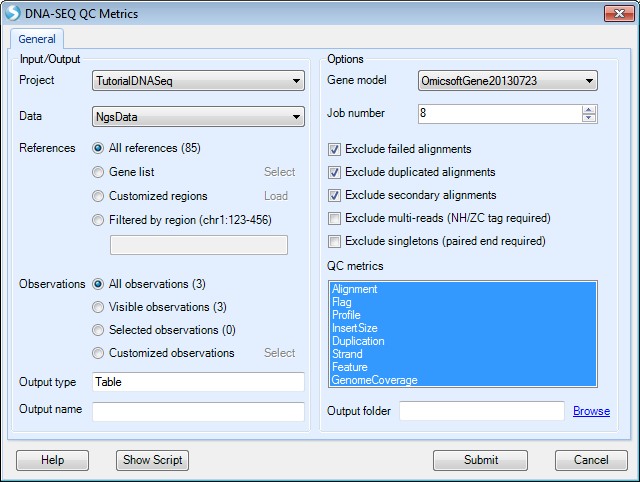Click Select link next to Customized observations
The width and height of the screenshot is (640, 482).
point(279,353)
